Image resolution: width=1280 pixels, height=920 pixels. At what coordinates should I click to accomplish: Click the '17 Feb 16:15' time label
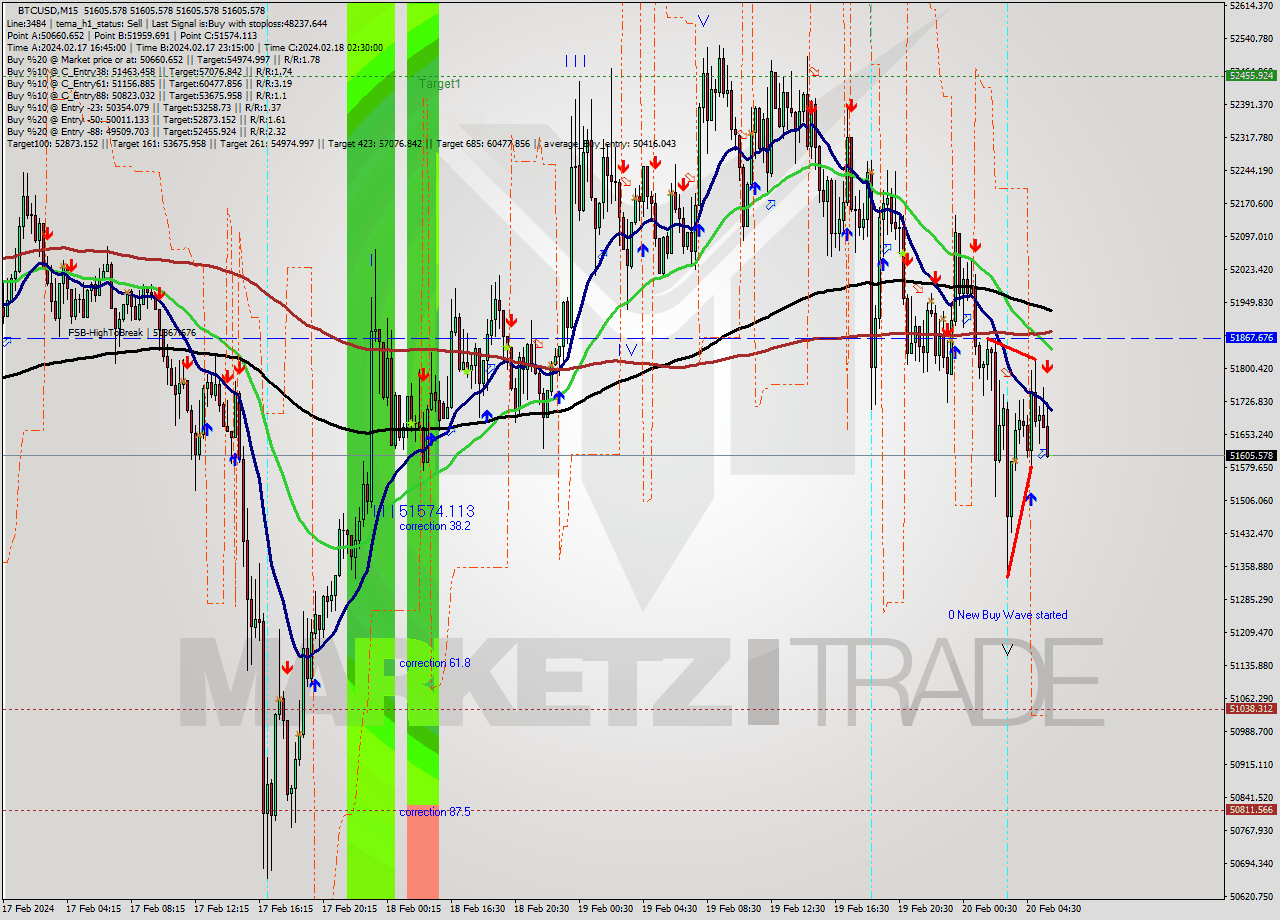coord(286,909)
